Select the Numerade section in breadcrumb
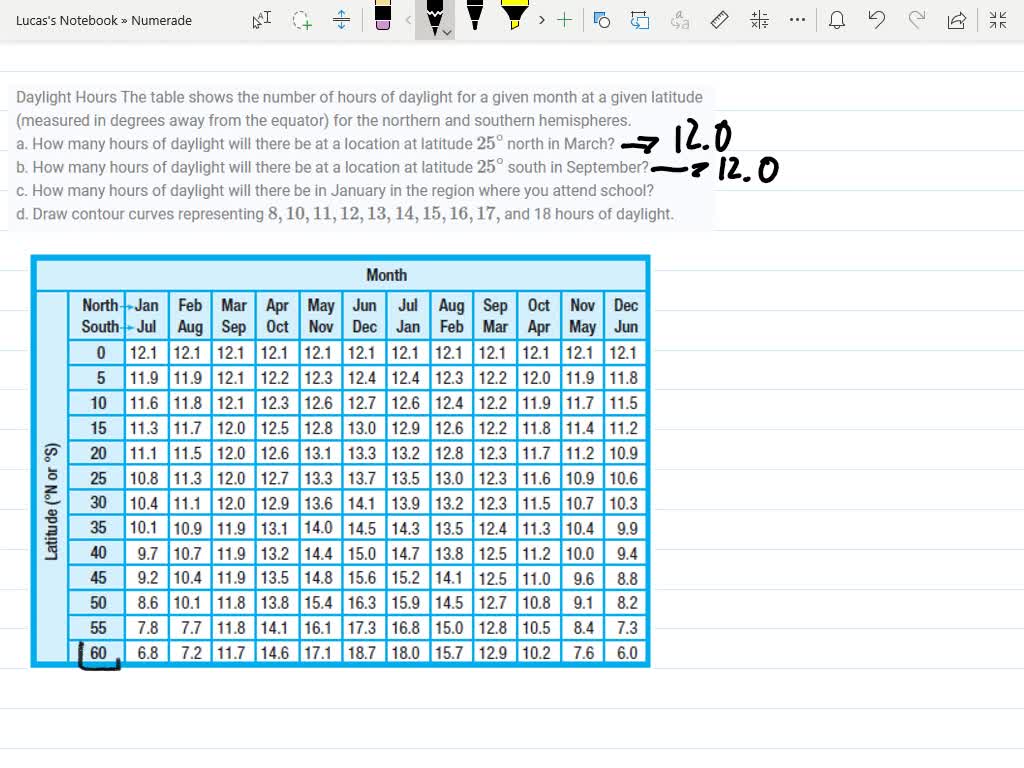The height and width of the screenshot is (768, 1024). [160, 19]
